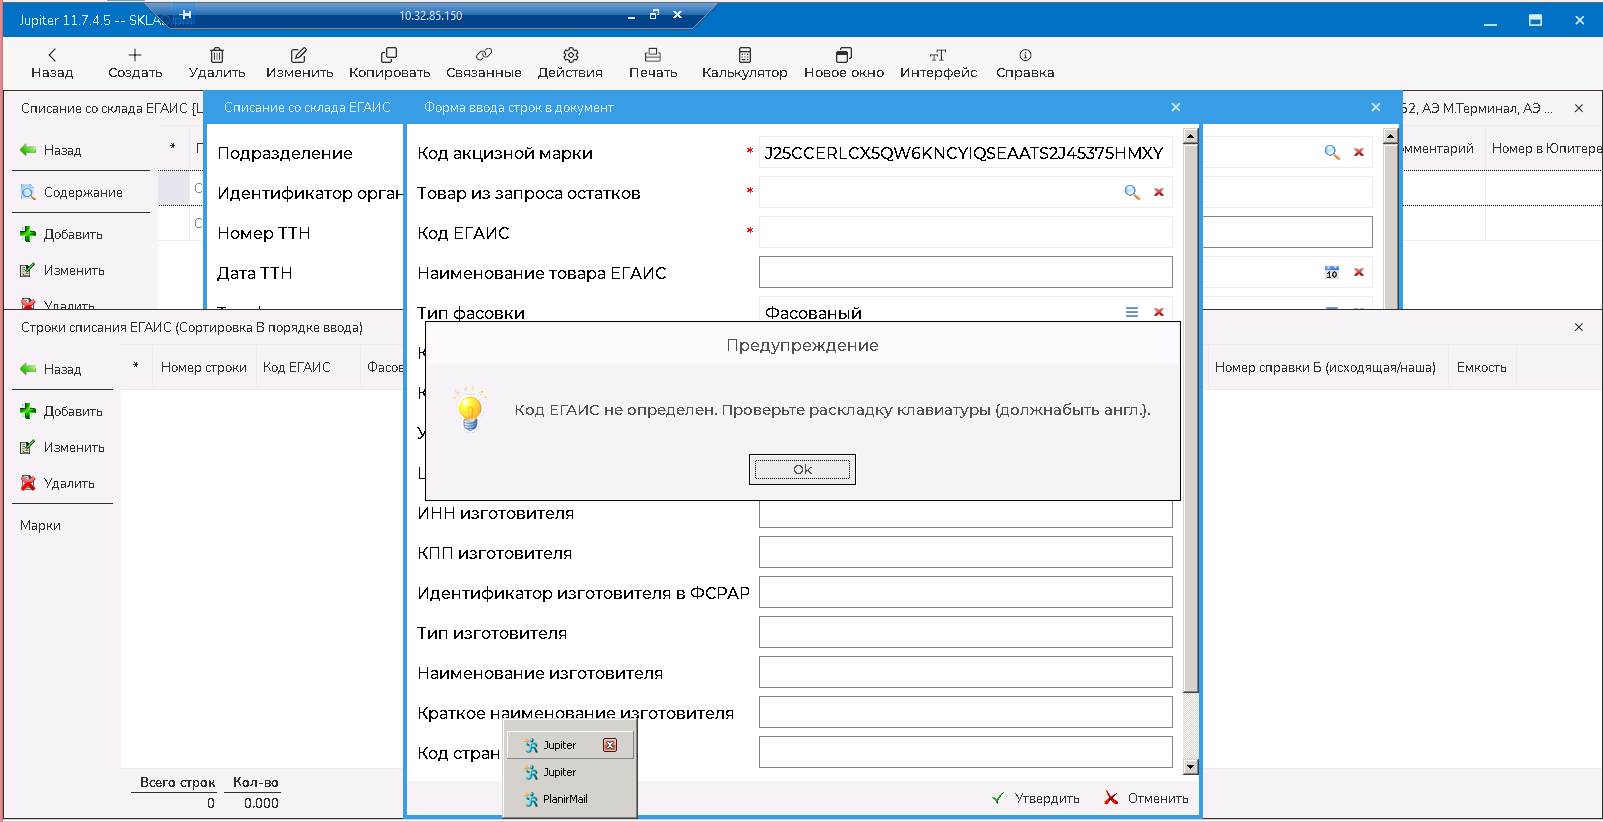Click Создать in the top toolbar

pos(135,63)
